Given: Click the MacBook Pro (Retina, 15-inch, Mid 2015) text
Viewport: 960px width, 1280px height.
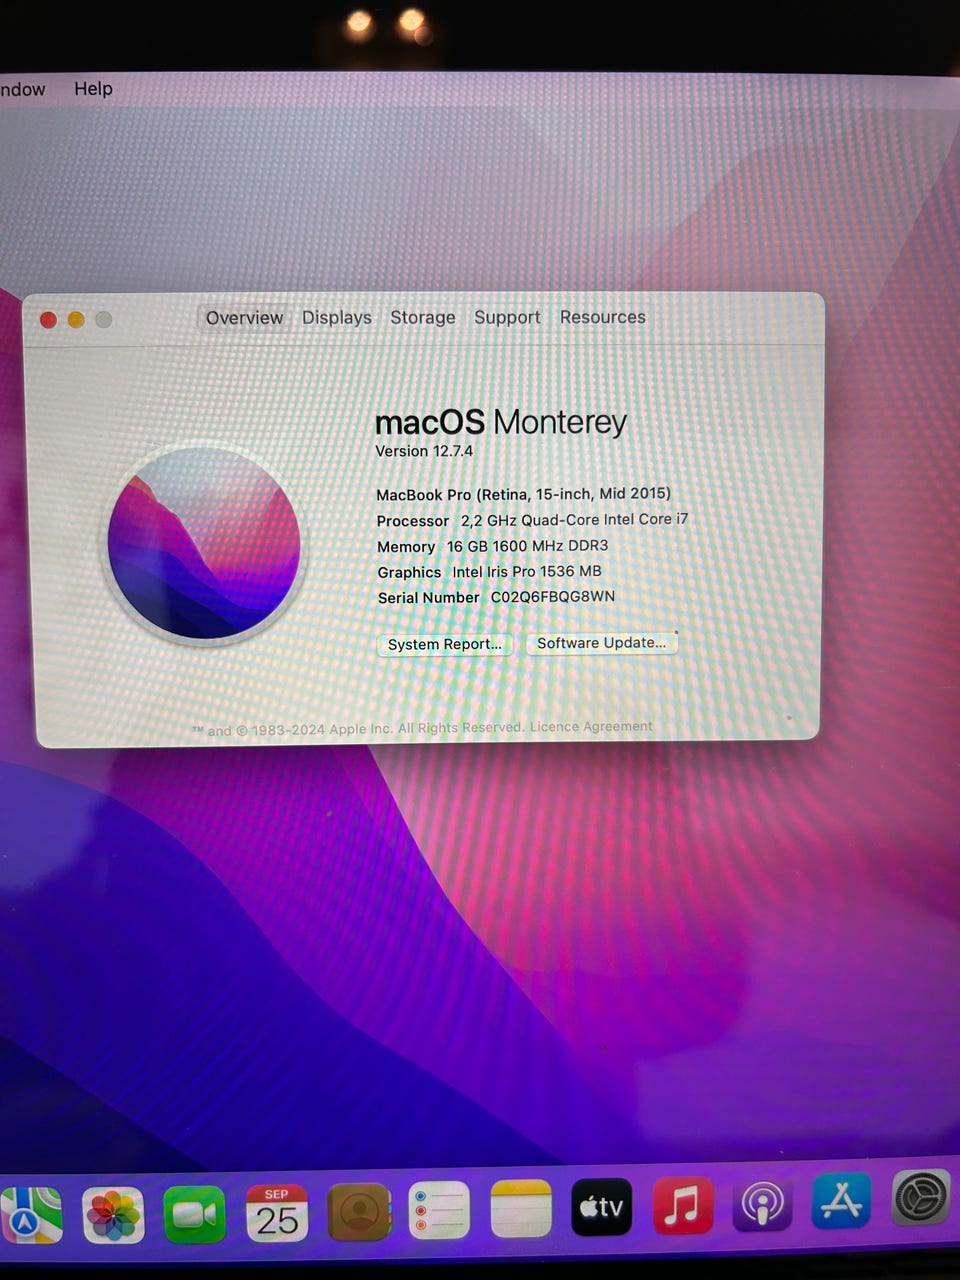Looking at the screenshot, I should [523, 494].
